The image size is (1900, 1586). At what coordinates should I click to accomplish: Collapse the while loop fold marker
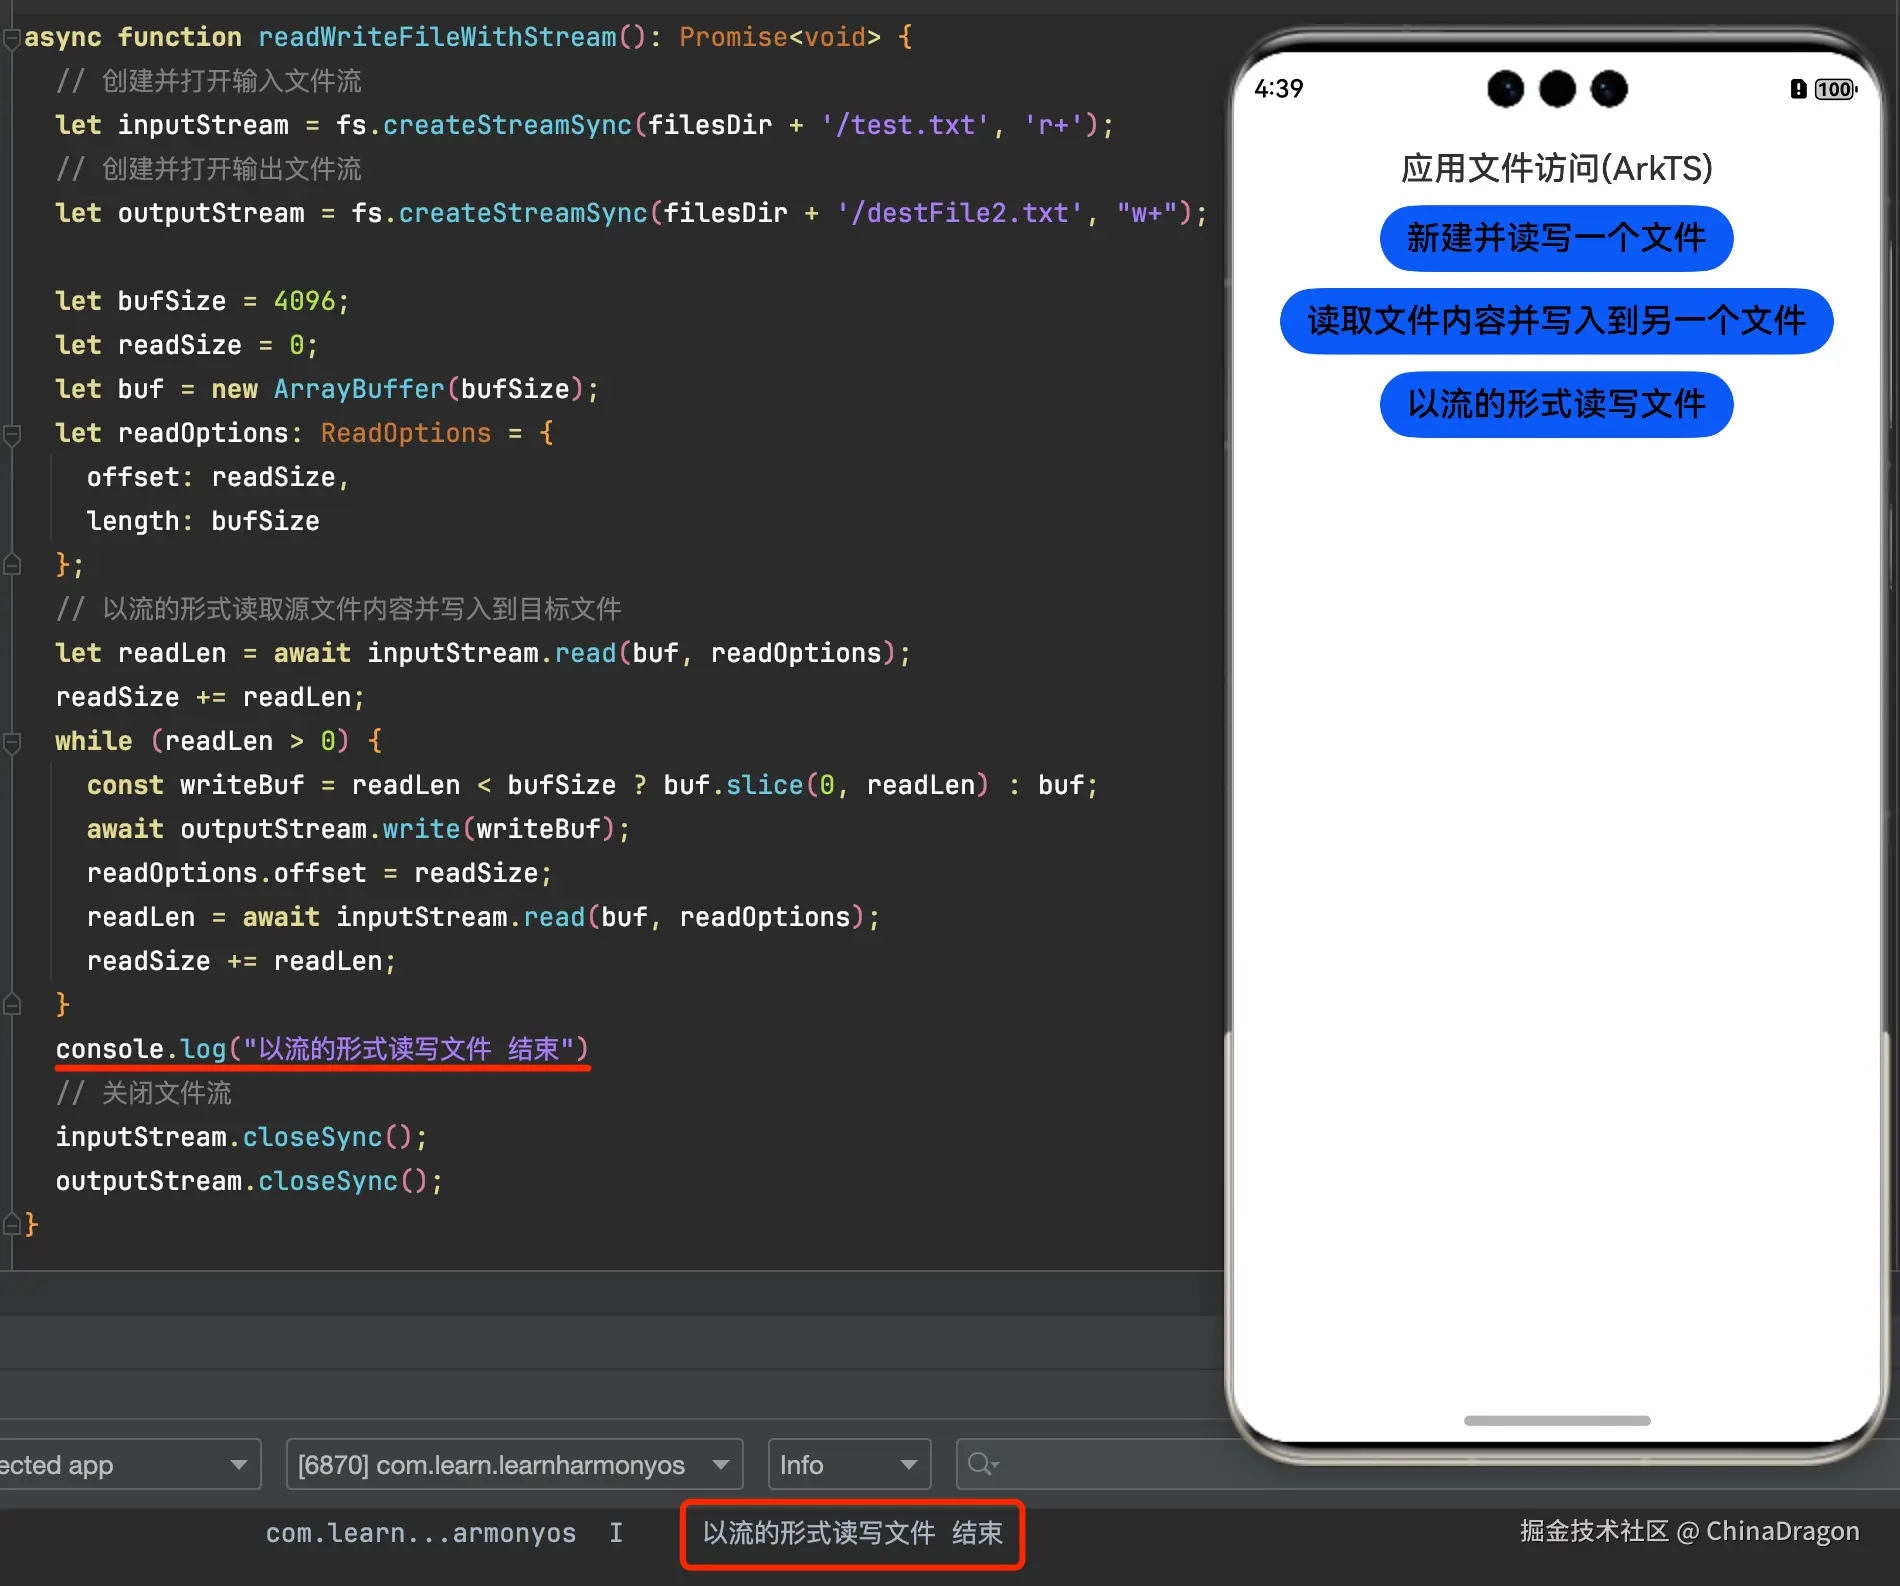click(x=12, y=743)
